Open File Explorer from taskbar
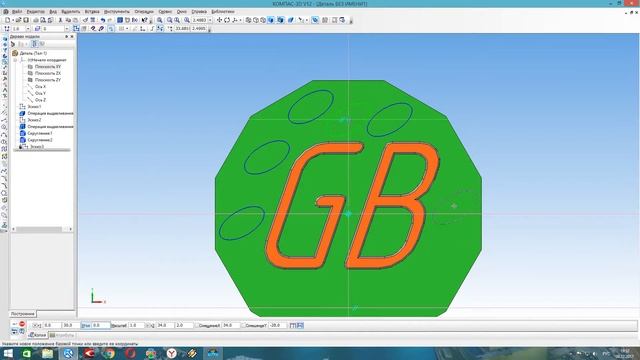The height and width of the screenshot is (360, 640). tap(47, 353)
